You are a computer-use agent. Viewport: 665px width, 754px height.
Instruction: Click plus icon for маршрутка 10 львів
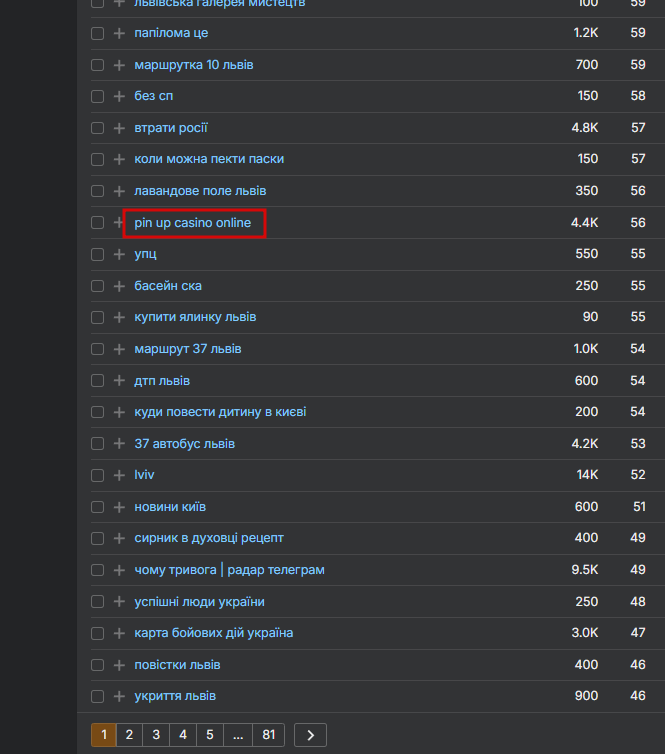point(119,65)
